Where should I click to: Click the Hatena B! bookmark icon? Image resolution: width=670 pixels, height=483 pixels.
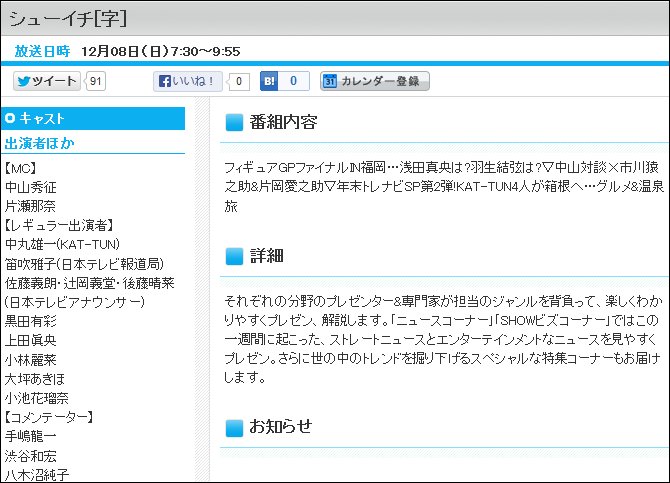tap(269, 81)
